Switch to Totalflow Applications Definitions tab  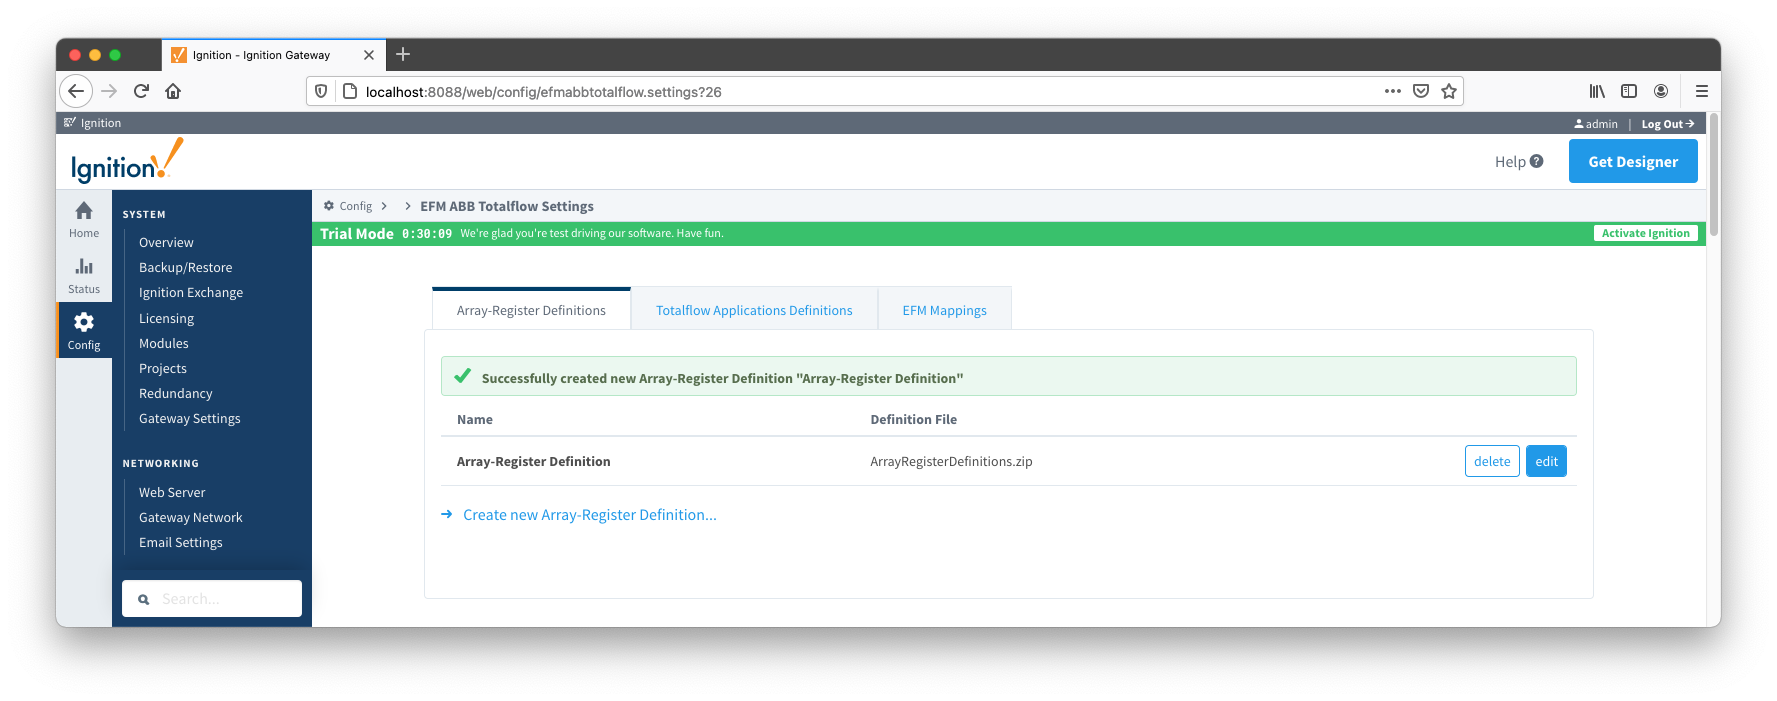pos(754,310)
